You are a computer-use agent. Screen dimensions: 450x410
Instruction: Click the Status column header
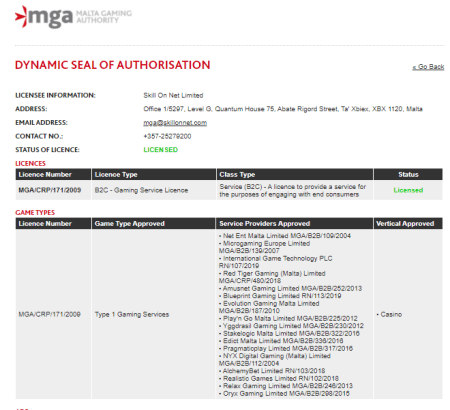(x=408, y=175)
